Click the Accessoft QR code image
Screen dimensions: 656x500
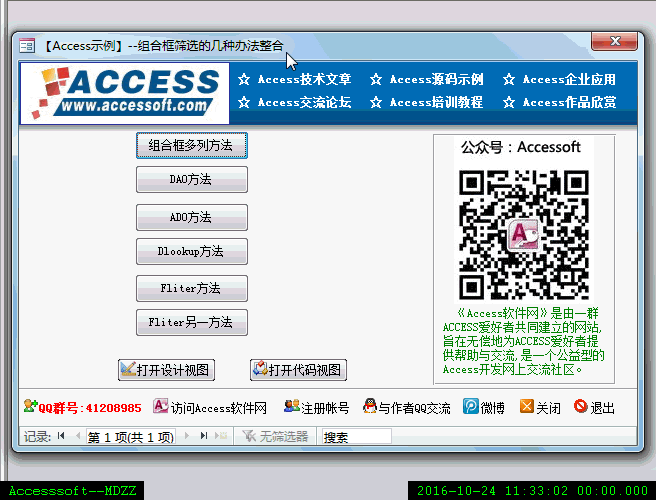point(524,235)
